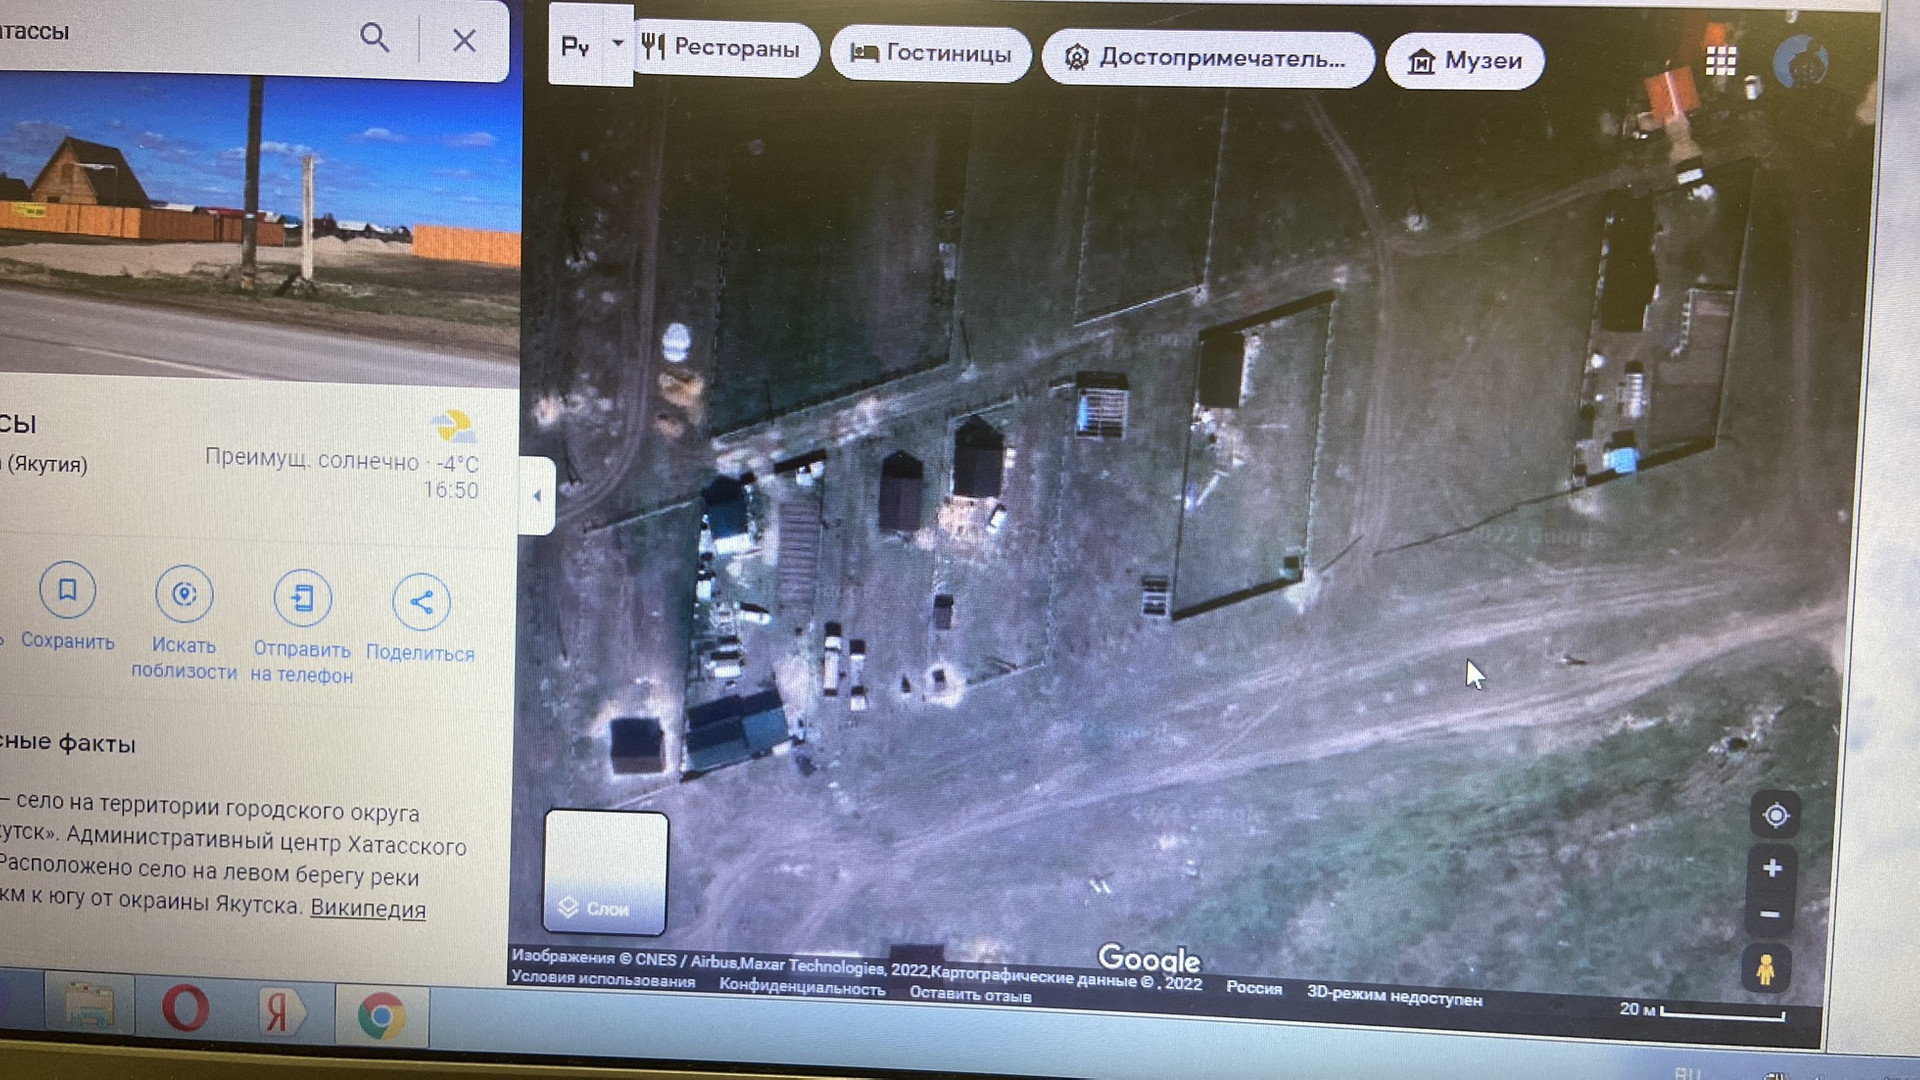Click the Поделиться share icon

pyautogui.click(x=421, y=602)
